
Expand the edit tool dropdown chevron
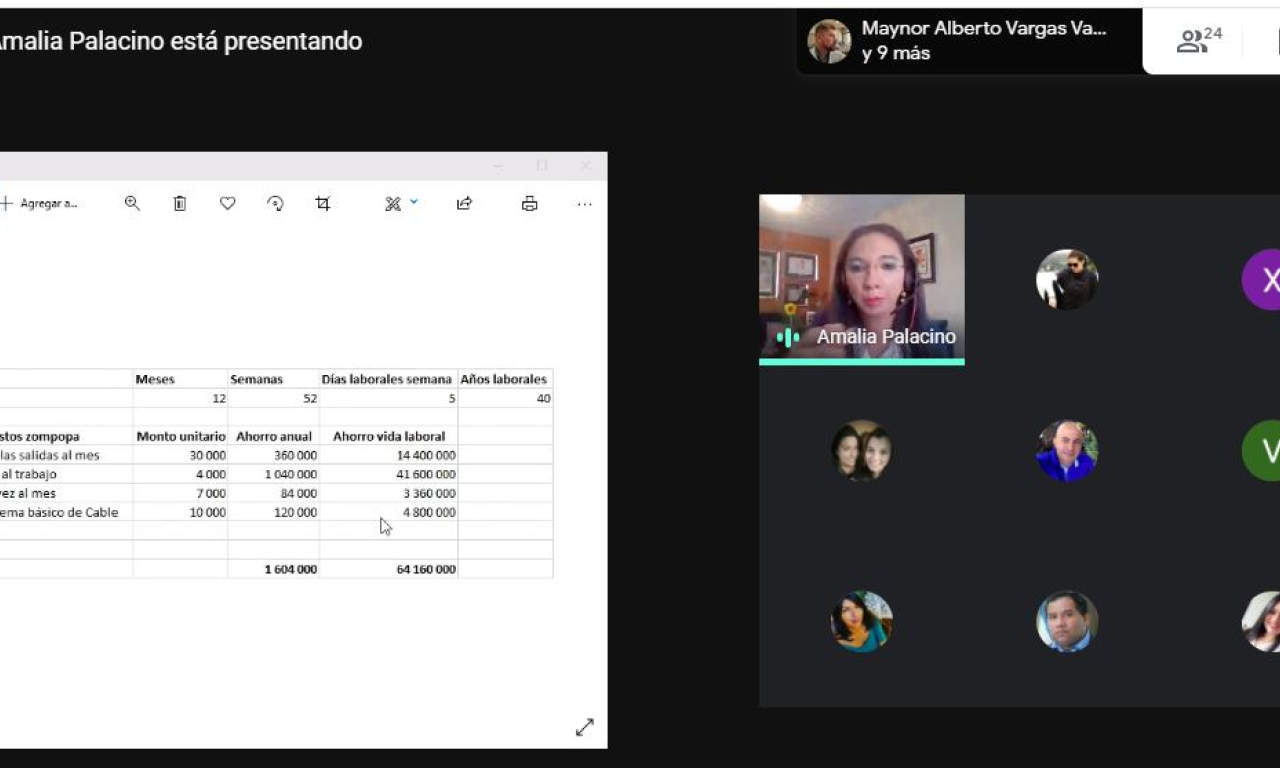414,203
